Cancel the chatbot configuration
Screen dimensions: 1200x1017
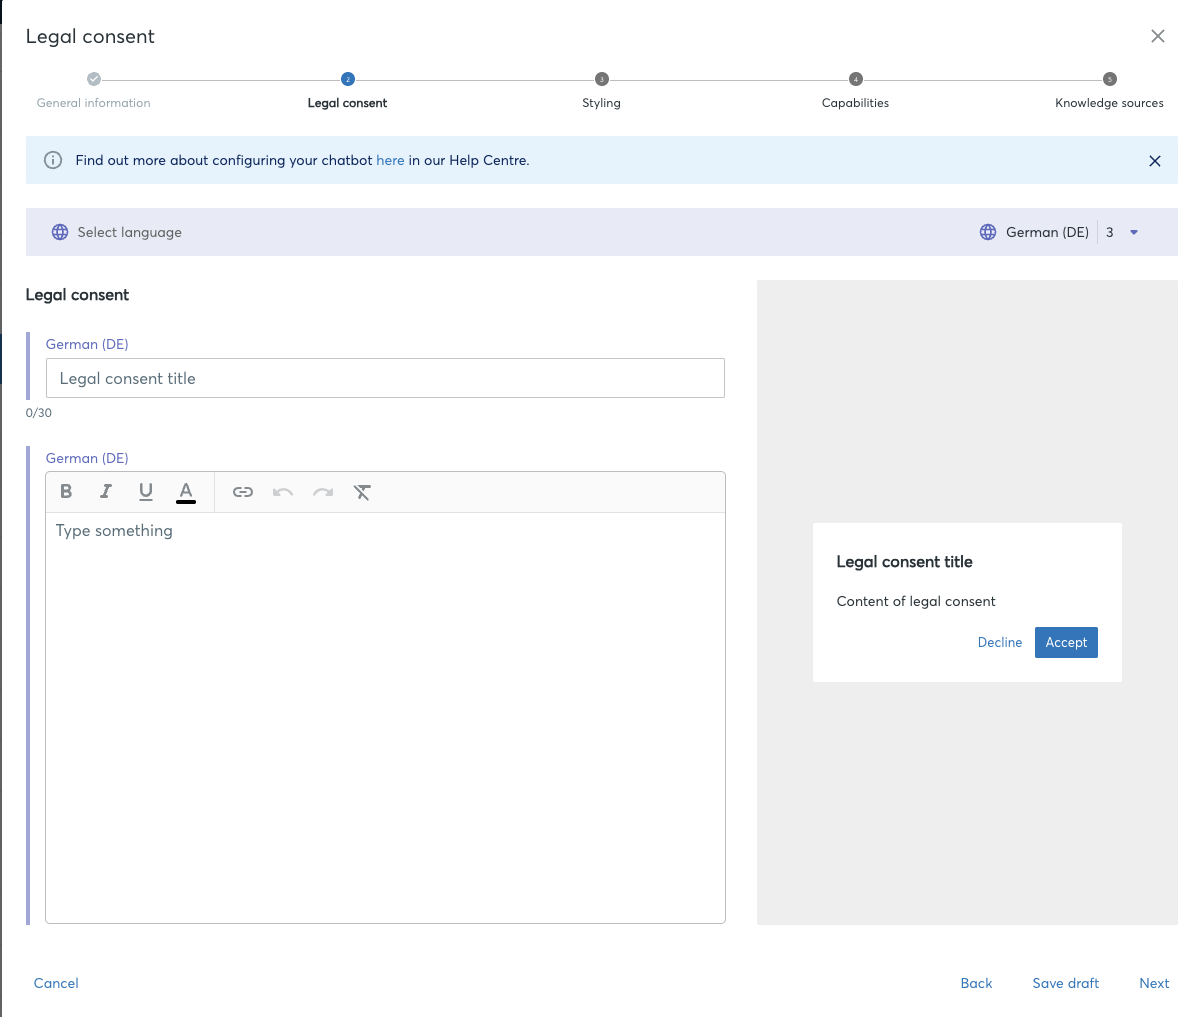[56, 983]
